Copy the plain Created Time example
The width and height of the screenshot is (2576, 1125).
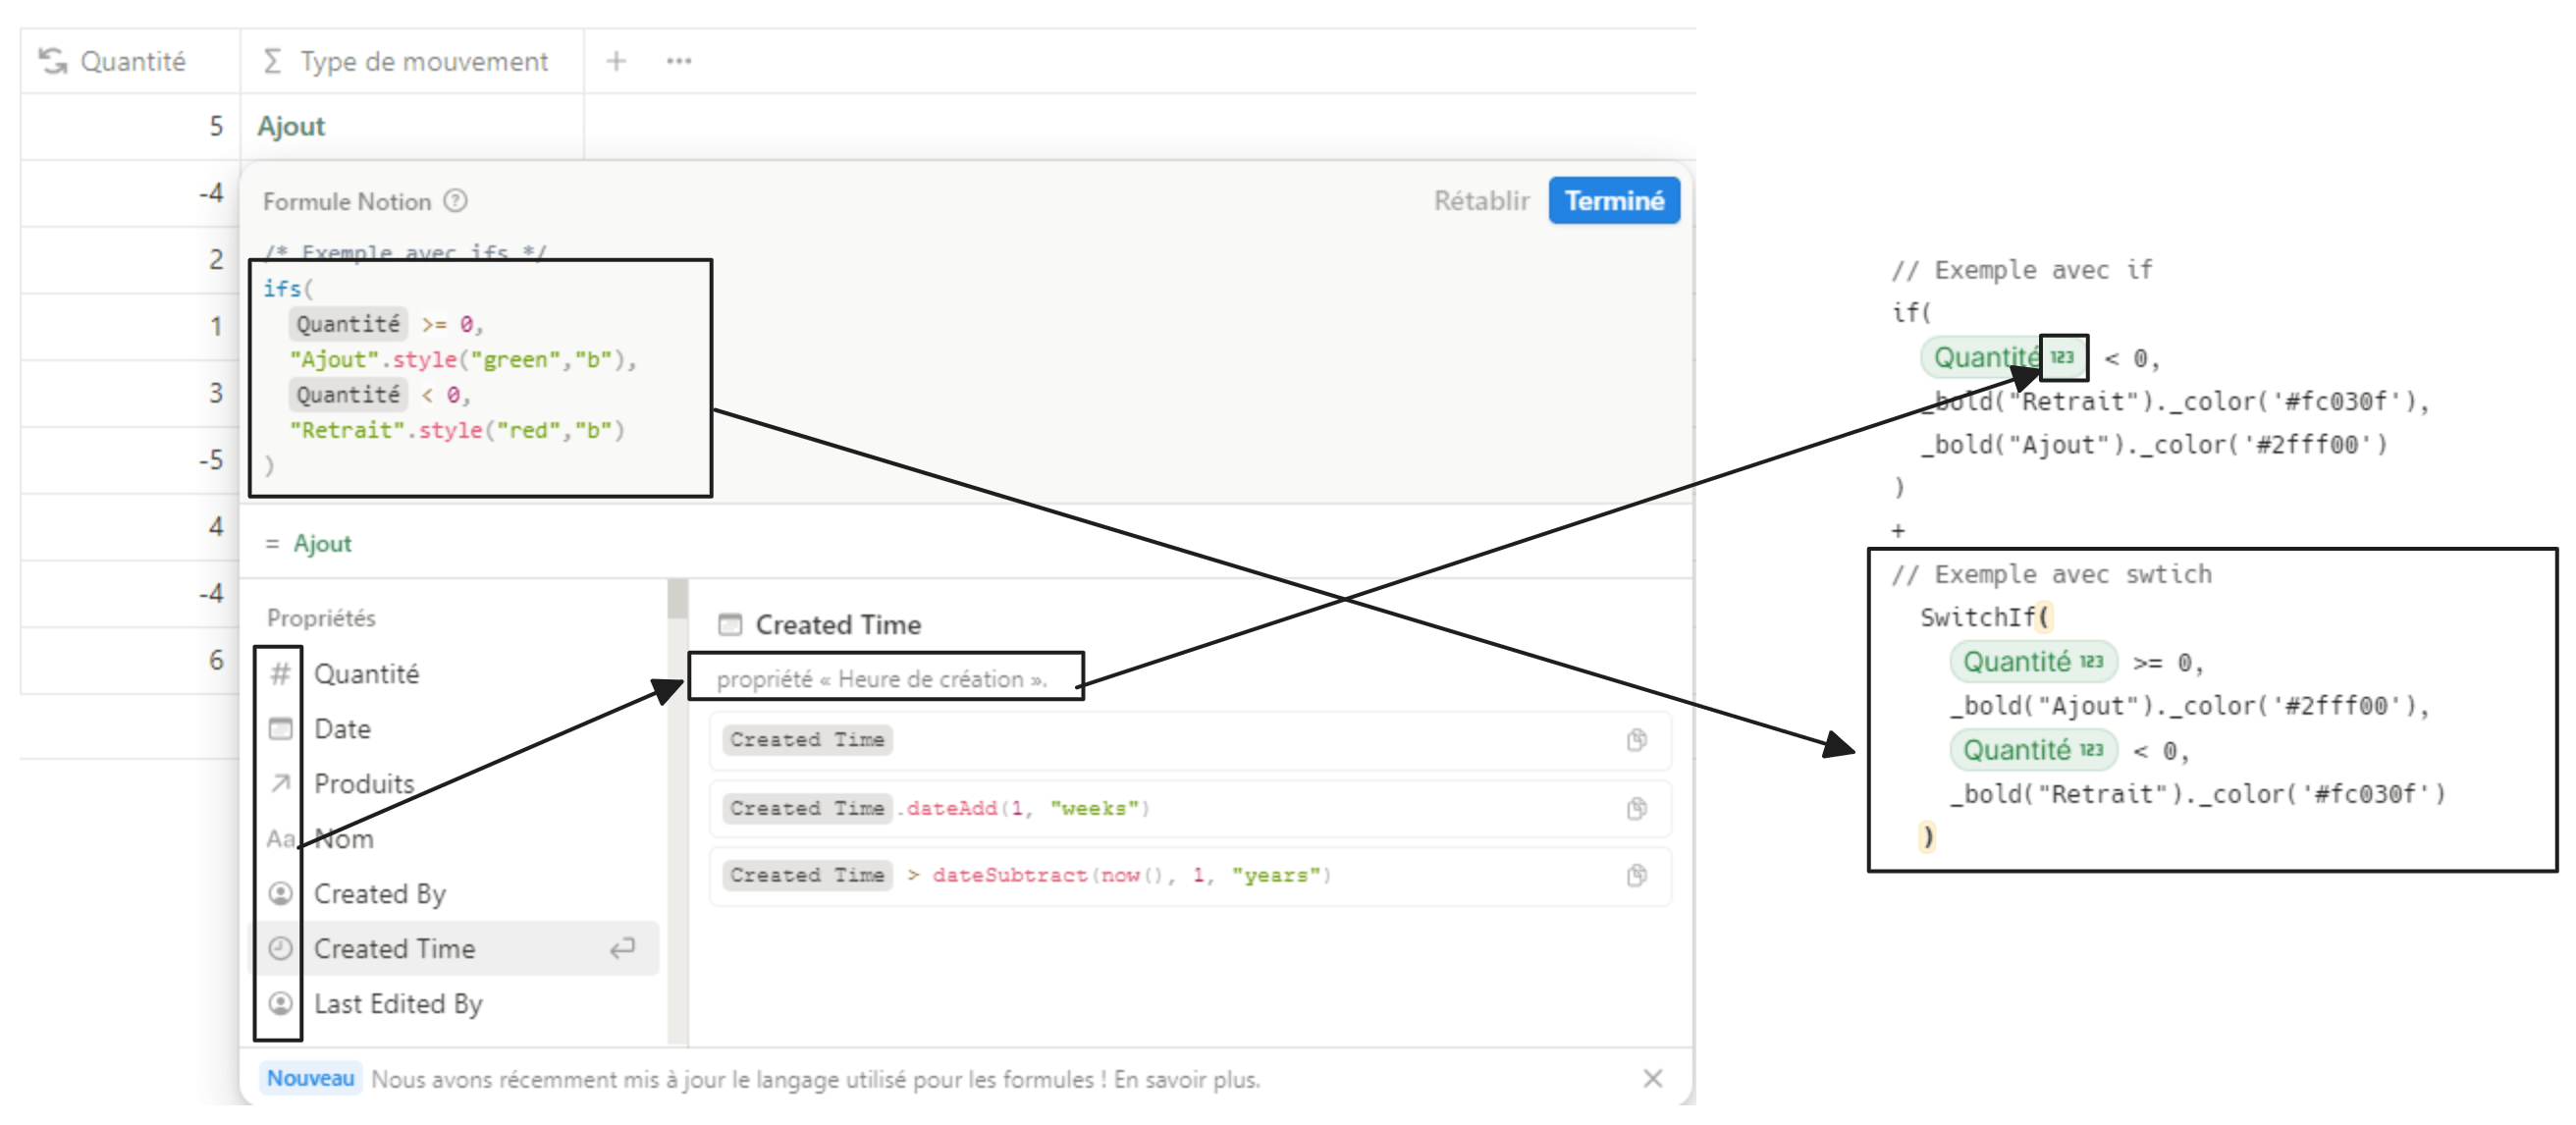tap(1636, 740)
